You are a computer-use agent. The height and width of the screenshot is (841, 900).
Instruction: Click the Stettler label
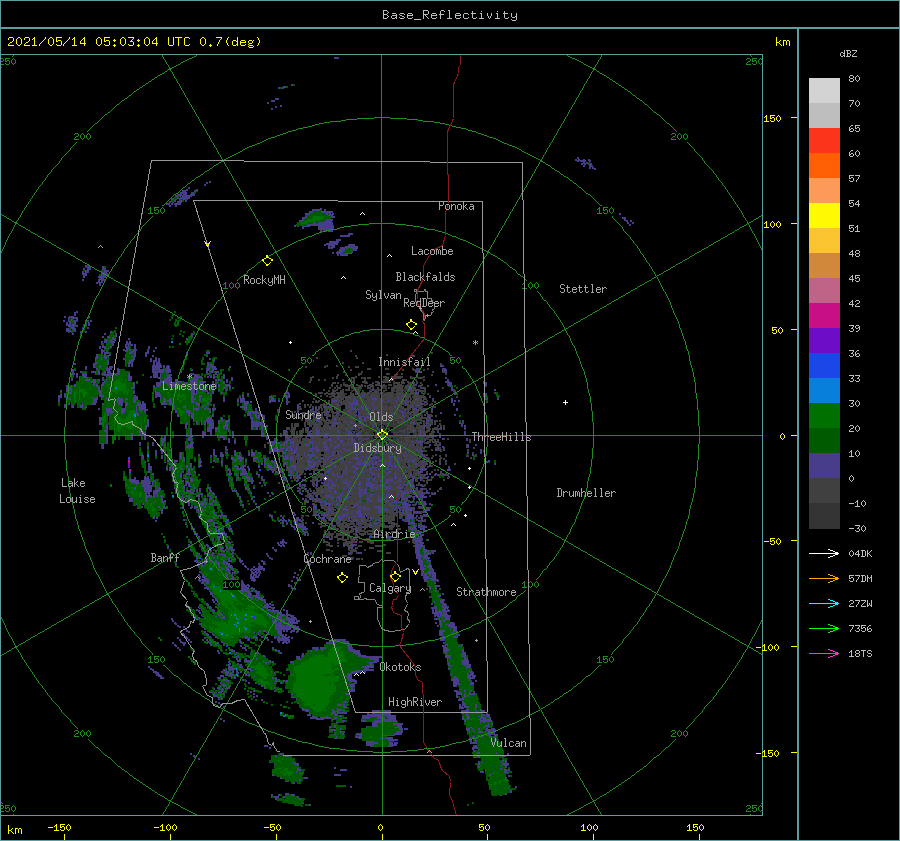click(583, 289)
